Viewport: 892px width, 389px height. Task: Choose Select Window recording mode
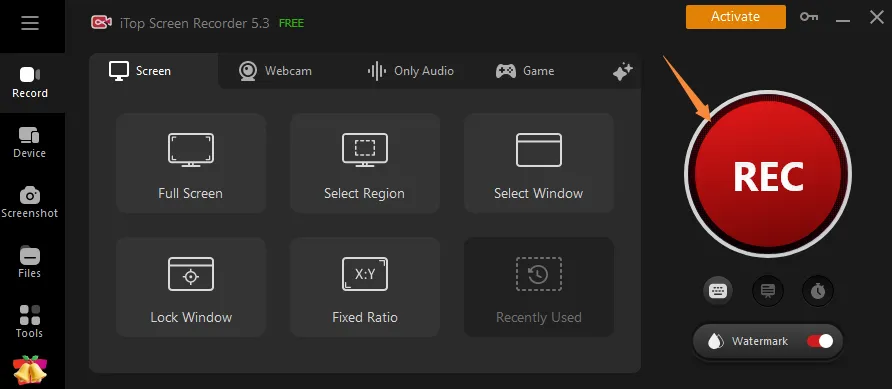[539, 163]
